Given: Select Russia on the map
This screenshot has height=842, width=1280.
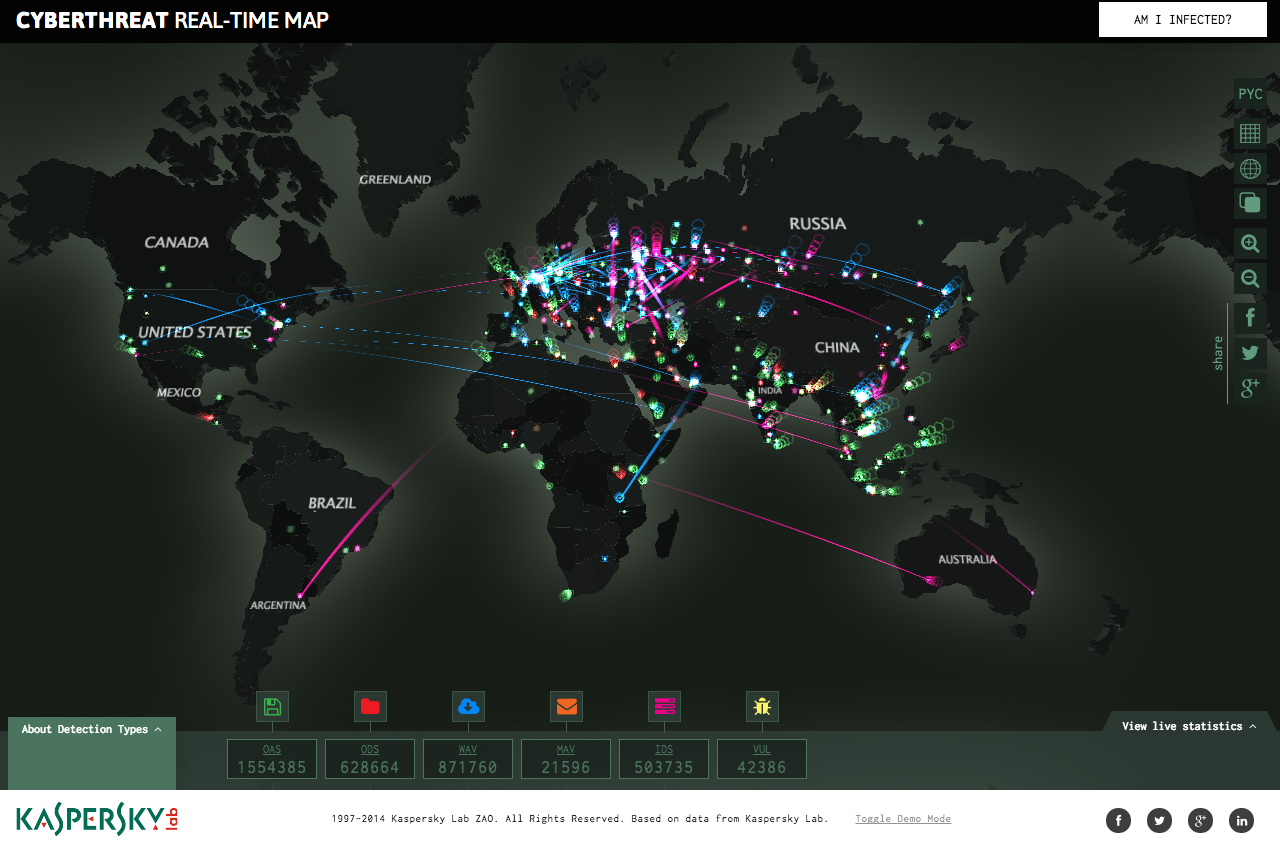Looking at the screenshot, I should [x=817, y=224].
